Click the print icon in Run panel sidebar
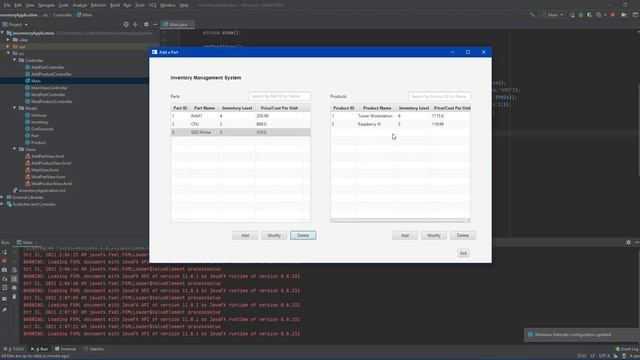The width and height of the screenshot is (640, 360). coord(14,288)
